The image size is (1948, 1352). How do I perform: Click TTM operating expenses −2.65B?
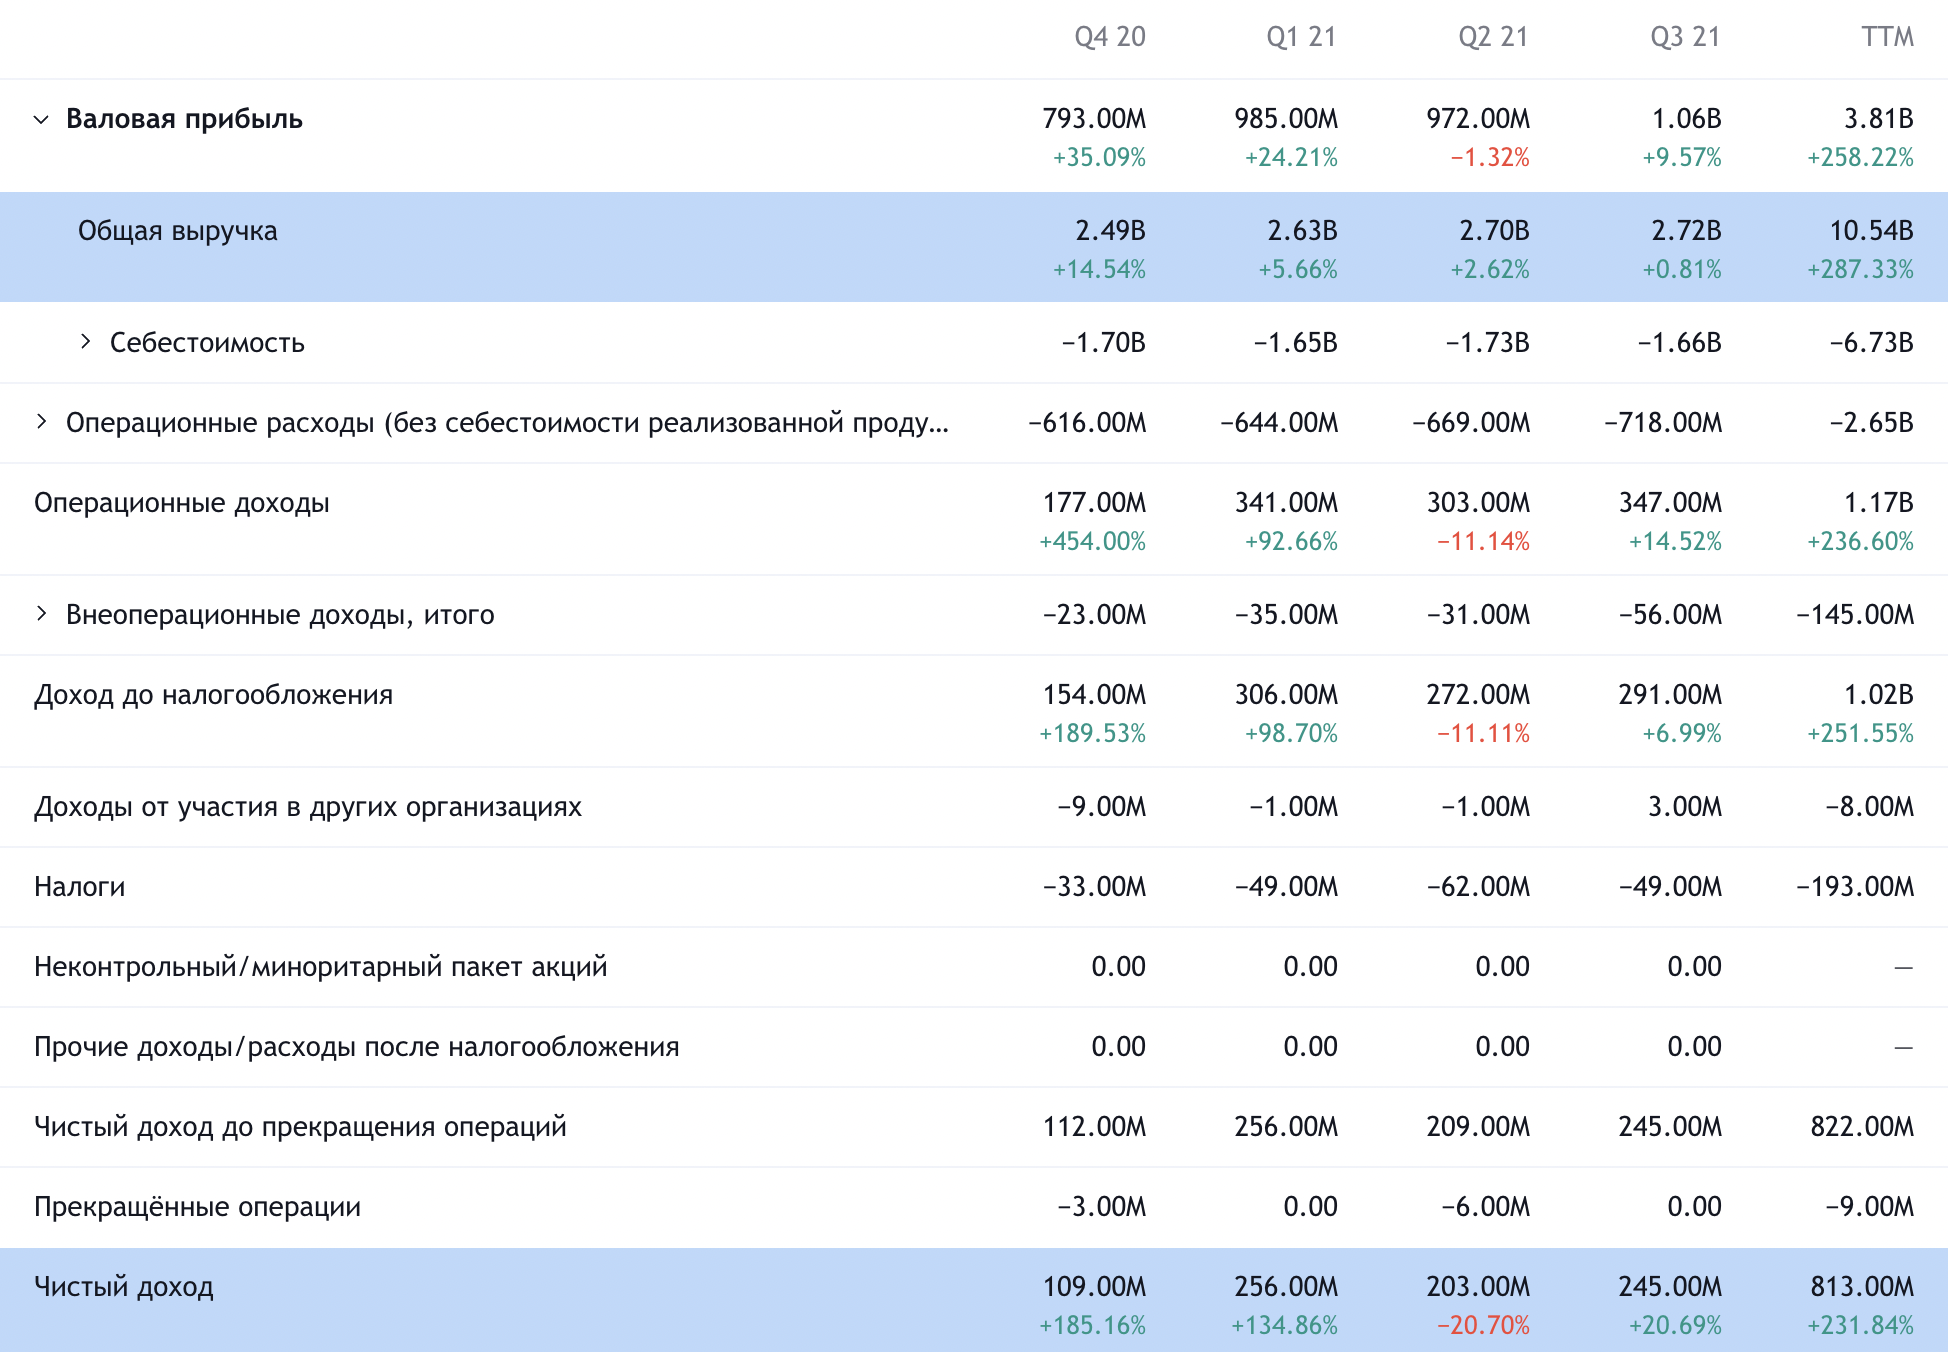(1871, 423)
